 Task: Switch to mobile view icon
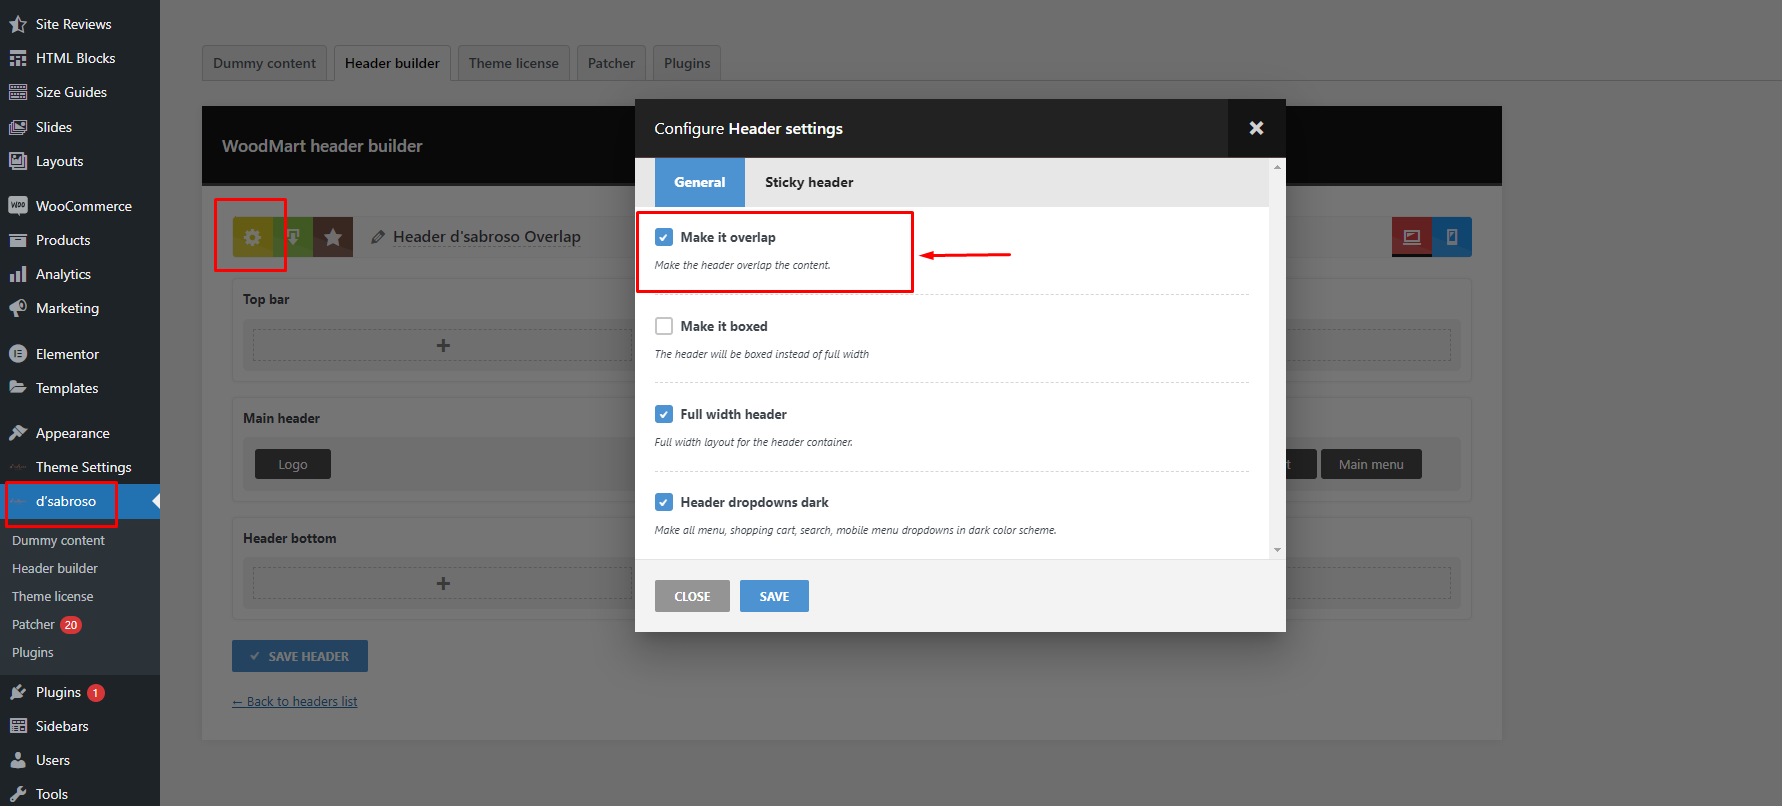[1452, 237]
